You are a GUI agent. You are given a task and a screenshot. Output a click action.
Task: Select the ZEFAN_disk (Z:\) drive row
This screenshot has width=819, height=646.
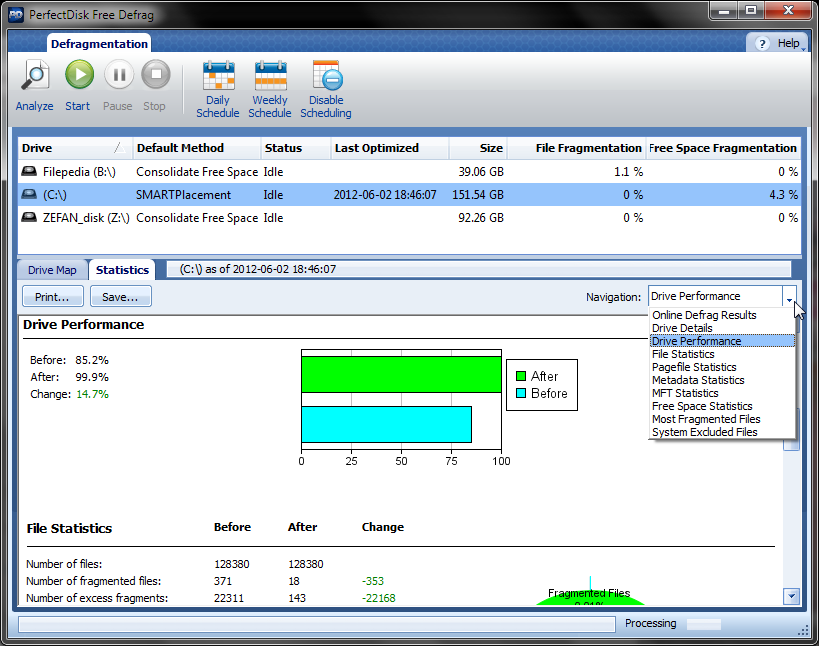(x=410, y=218)
